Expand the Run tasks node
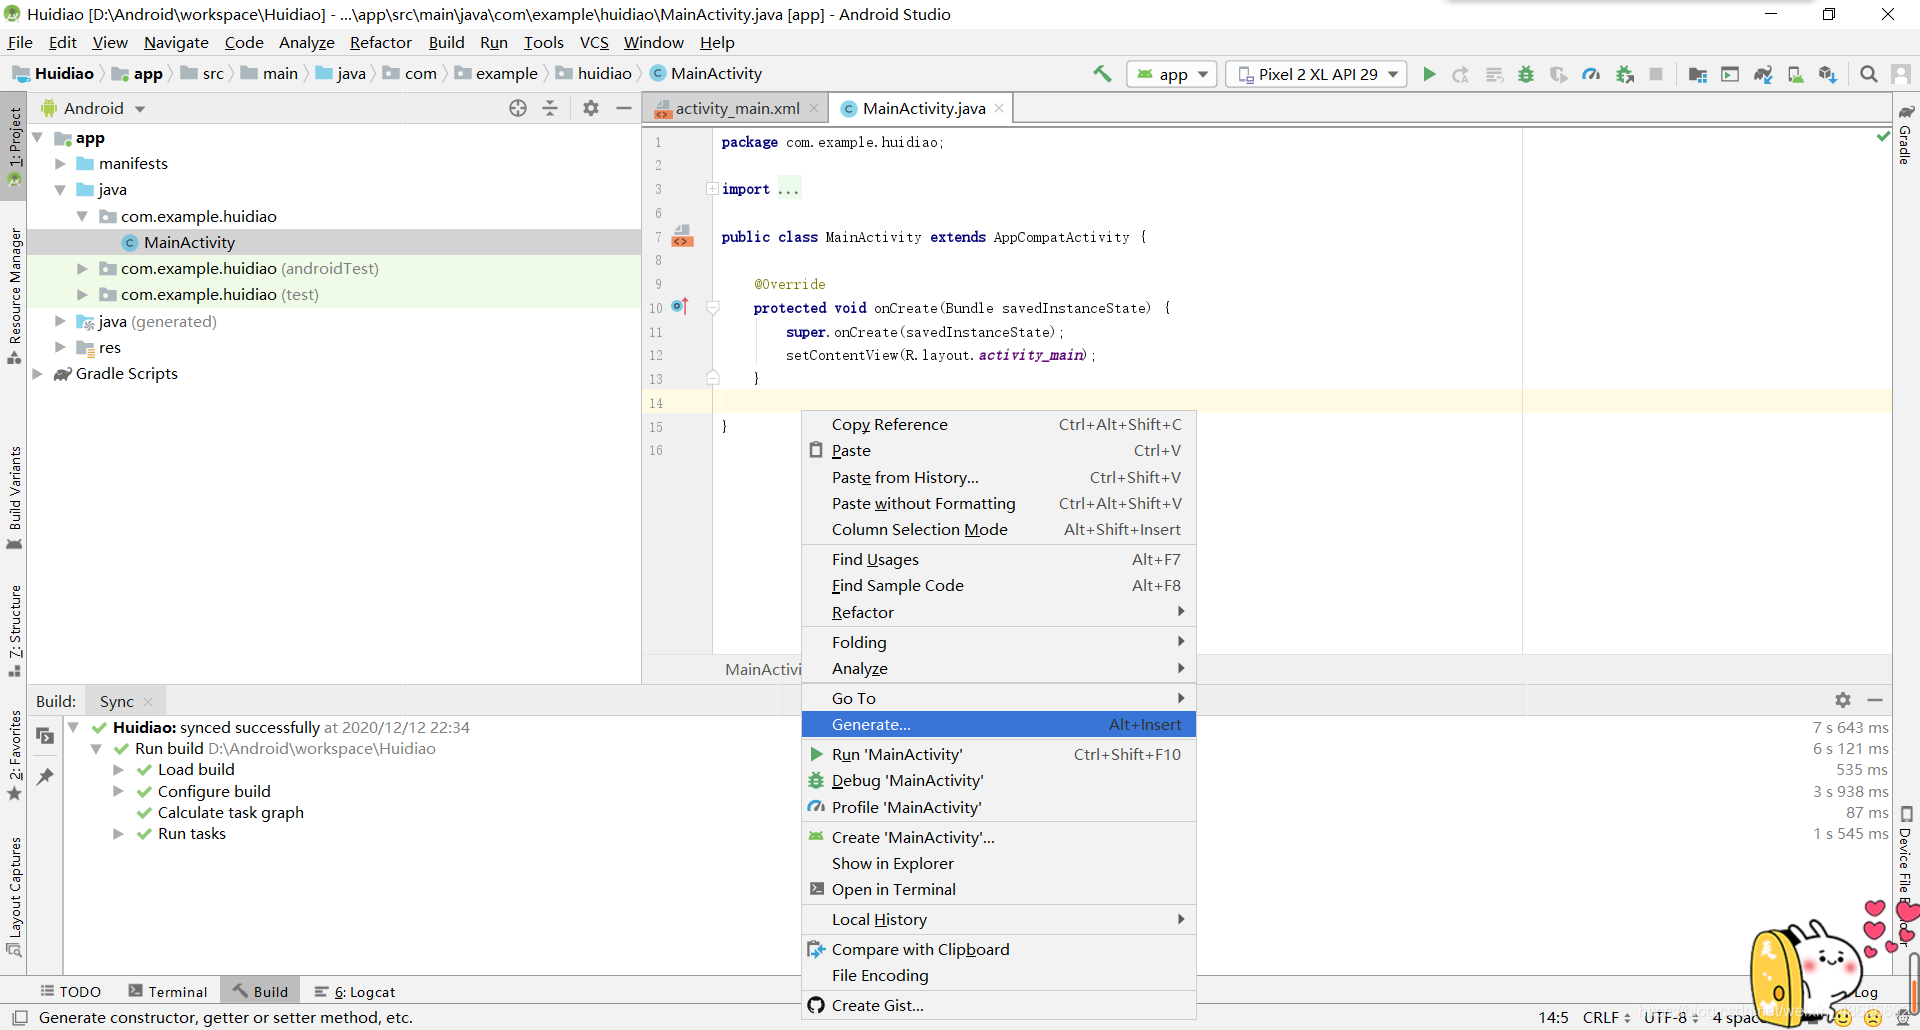The width and height of the screenshot is (1920, 1030). pos(118,833)
